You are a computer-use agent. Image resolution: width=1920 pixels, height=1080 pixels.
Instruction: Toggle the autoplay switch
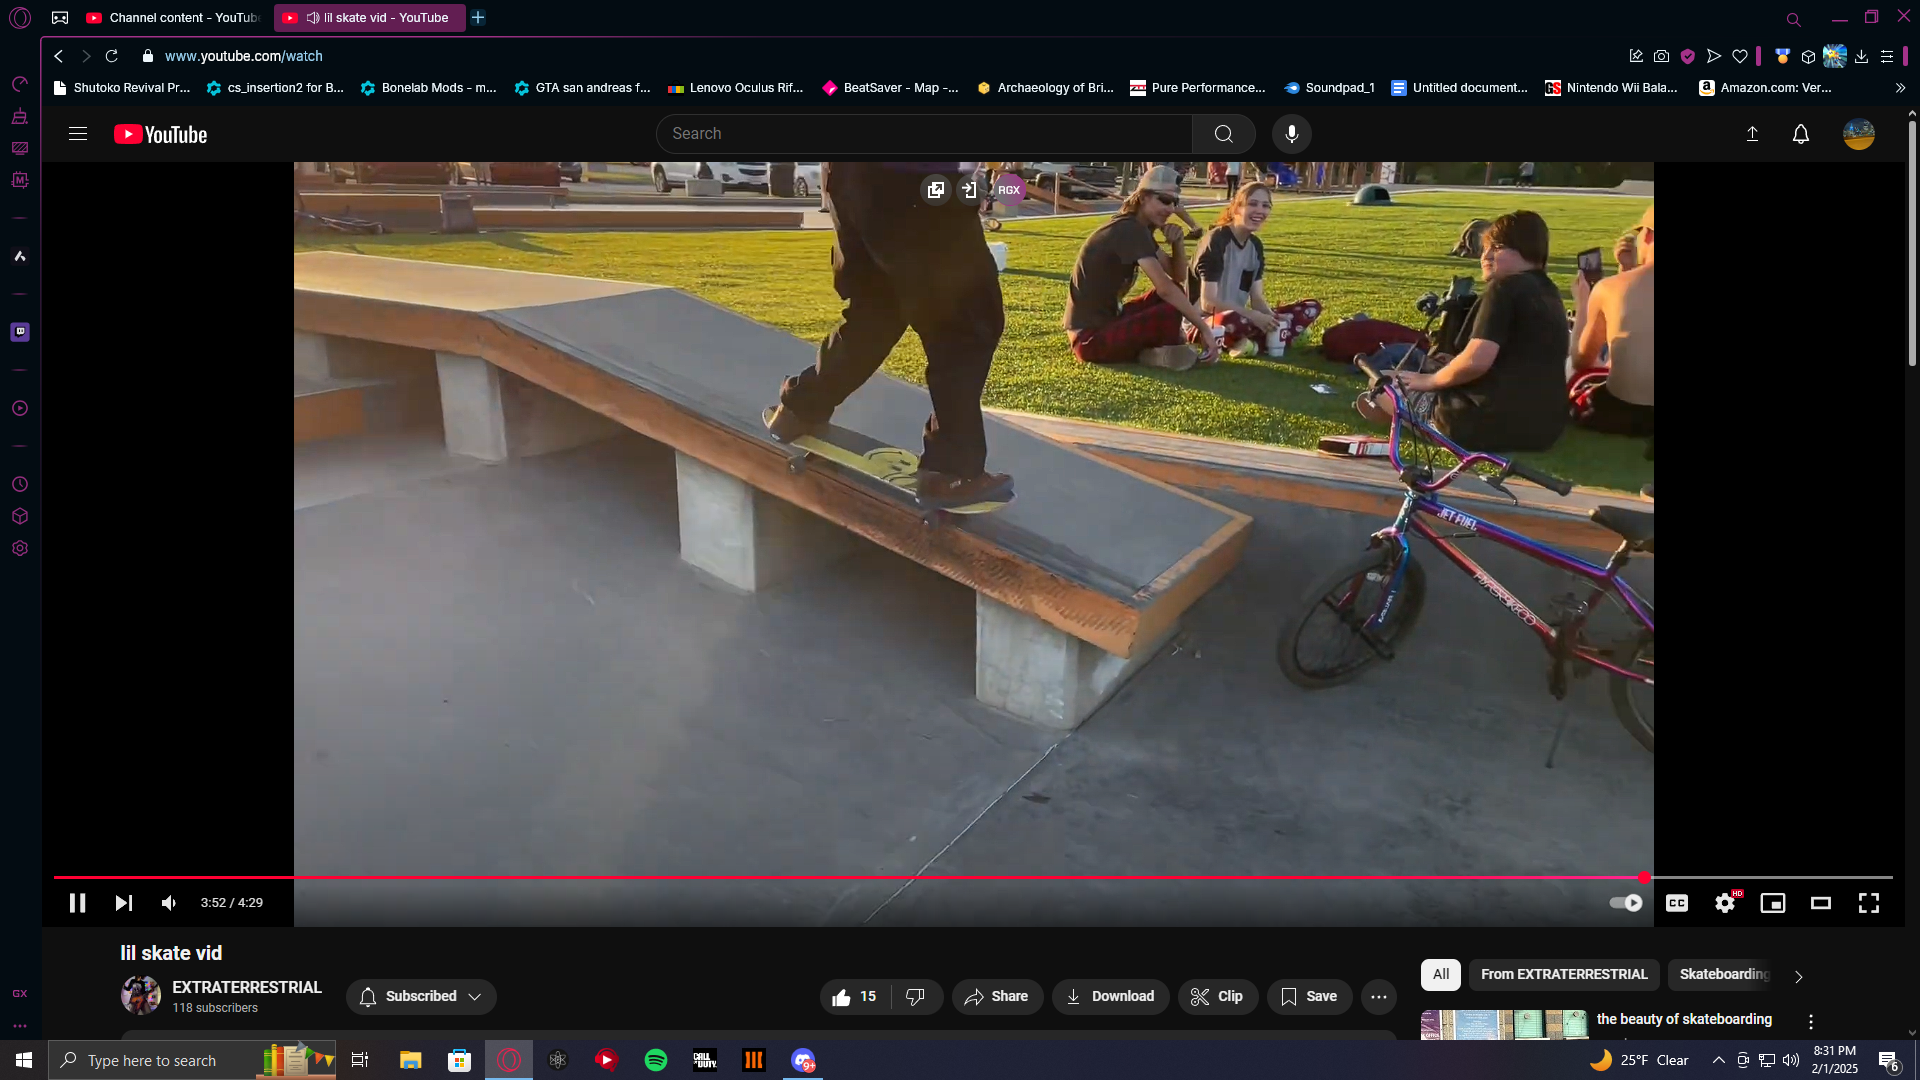(x=1626, y=903)
